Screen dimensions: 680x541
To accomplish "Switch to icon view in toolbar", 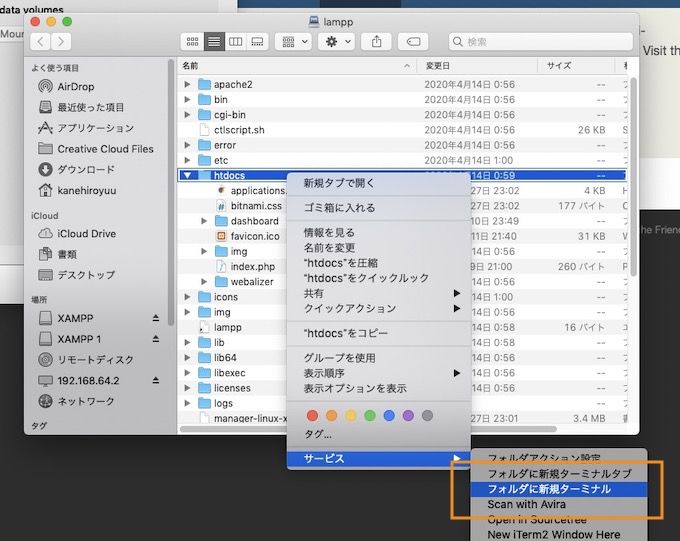I will point(193,42).
